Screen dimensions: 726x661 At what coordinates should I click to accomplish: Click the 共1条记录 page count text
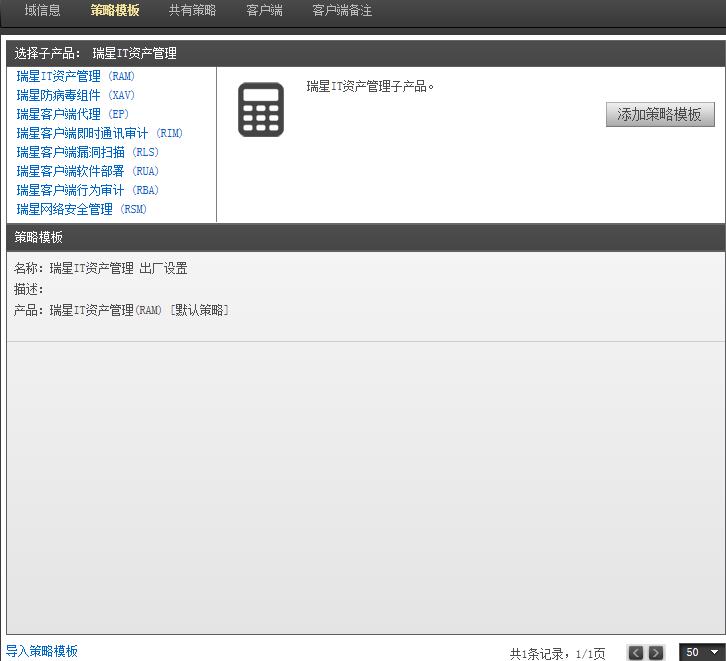coord(557,654)
